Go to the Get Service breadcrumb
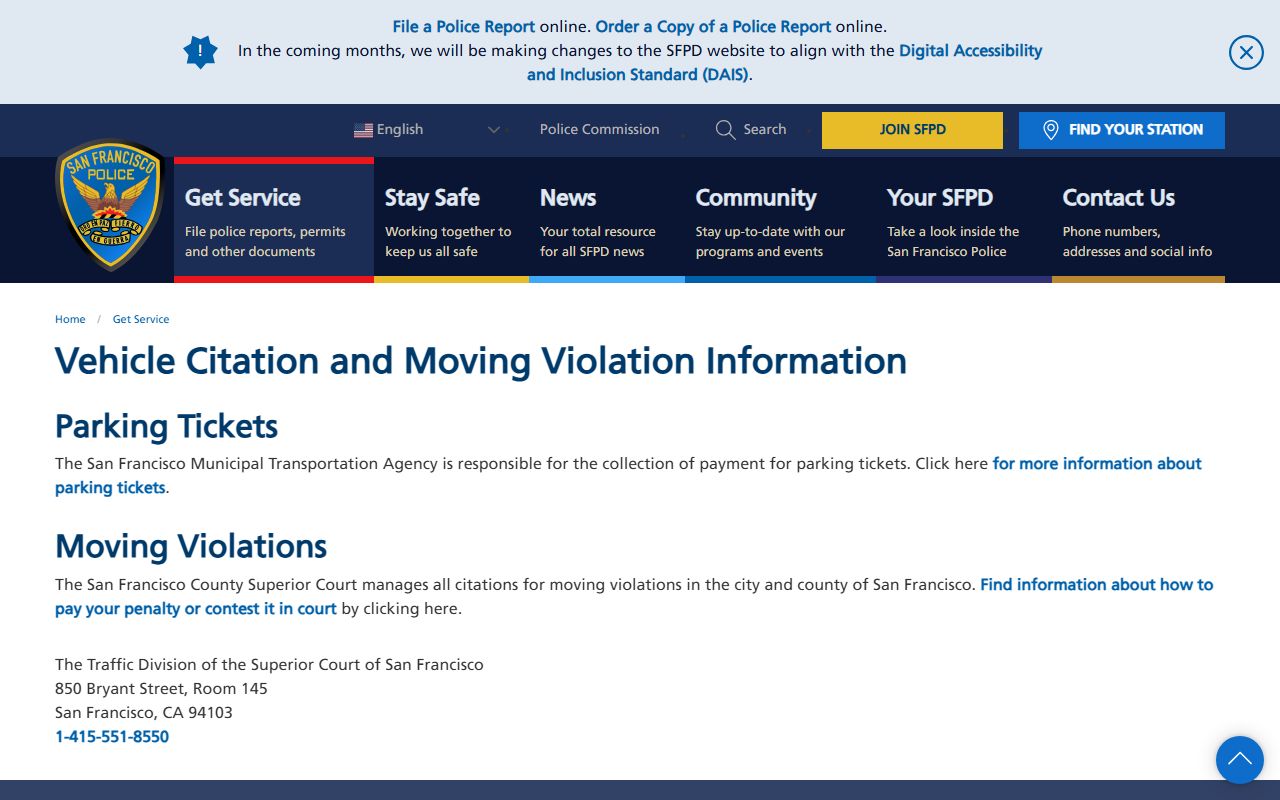 [141, 319]
